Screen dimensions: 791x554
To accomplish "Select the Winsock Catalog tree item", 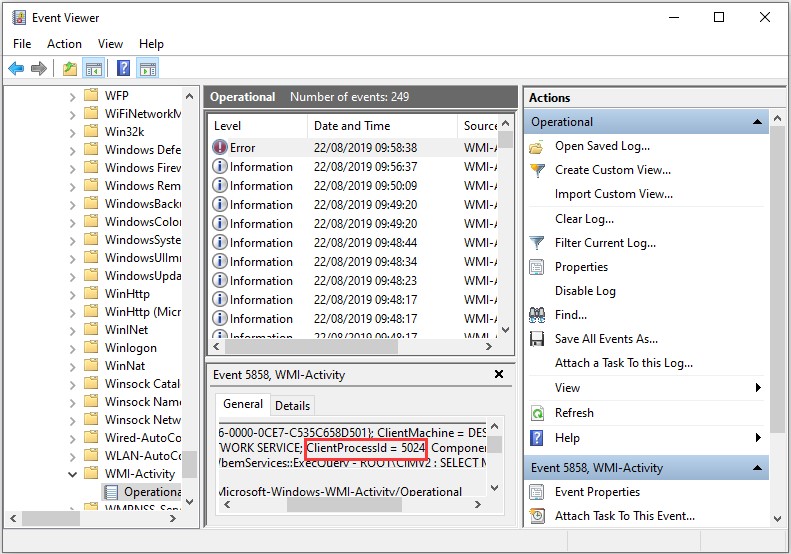I will [142, 384].
